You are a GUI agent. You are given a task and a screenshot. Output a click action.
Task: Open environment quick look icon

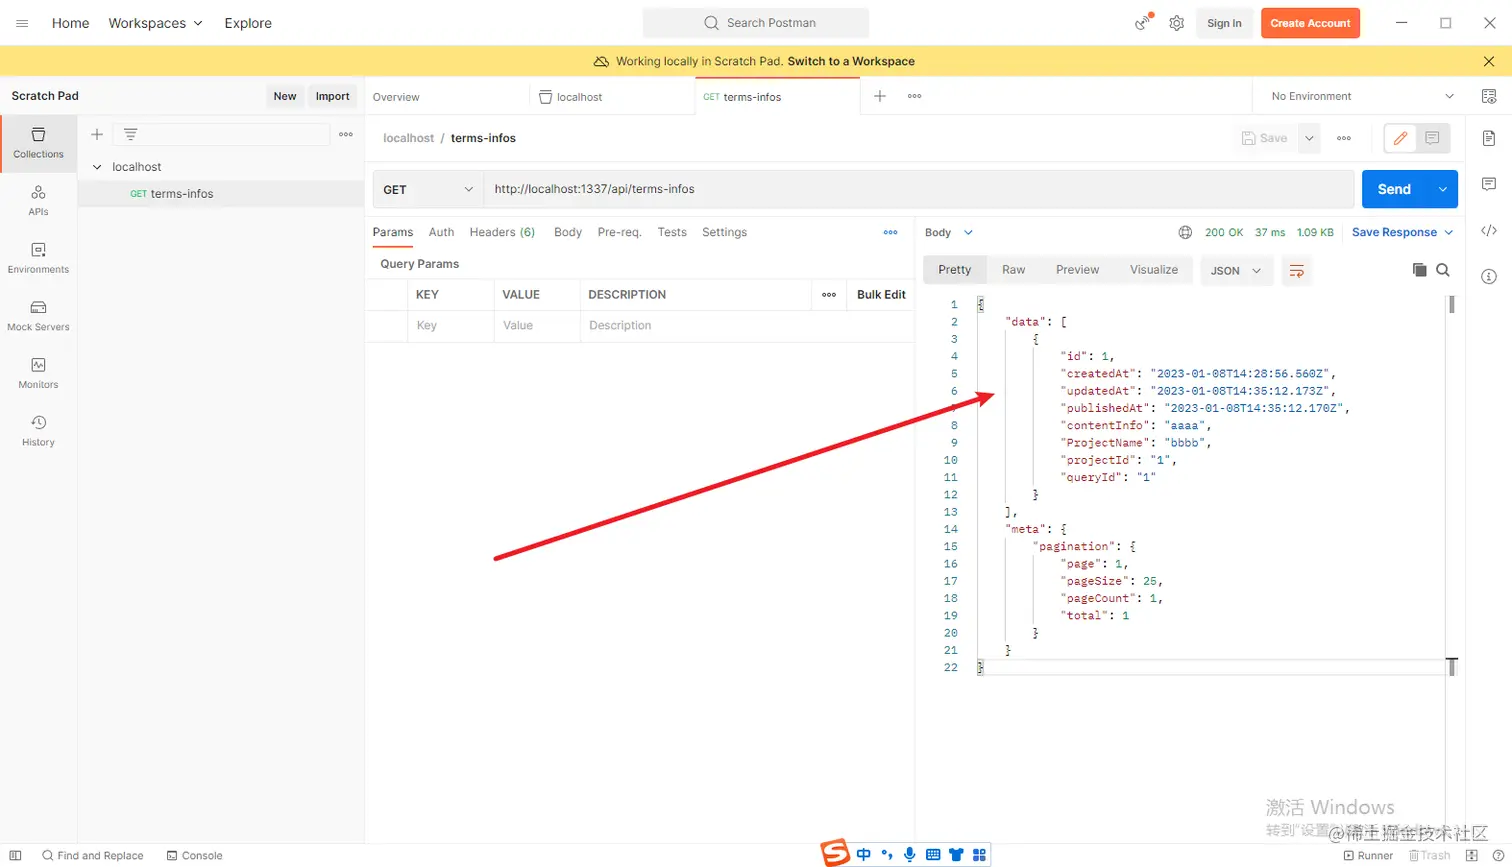point(1489,96)
